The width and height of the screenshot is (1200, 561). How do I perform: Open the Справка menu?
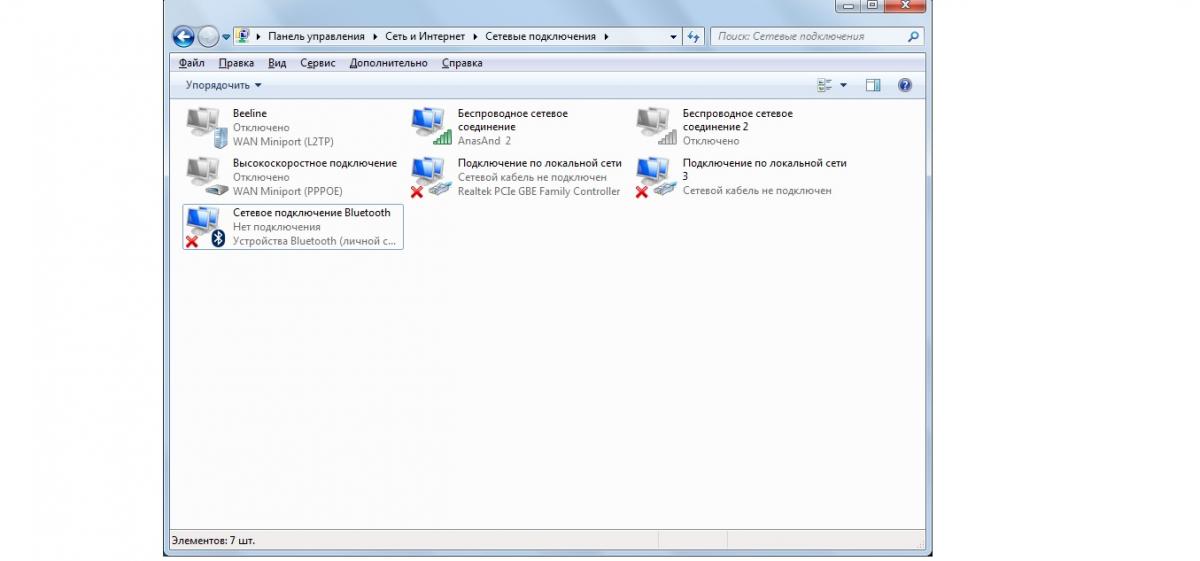pos(461,63)
